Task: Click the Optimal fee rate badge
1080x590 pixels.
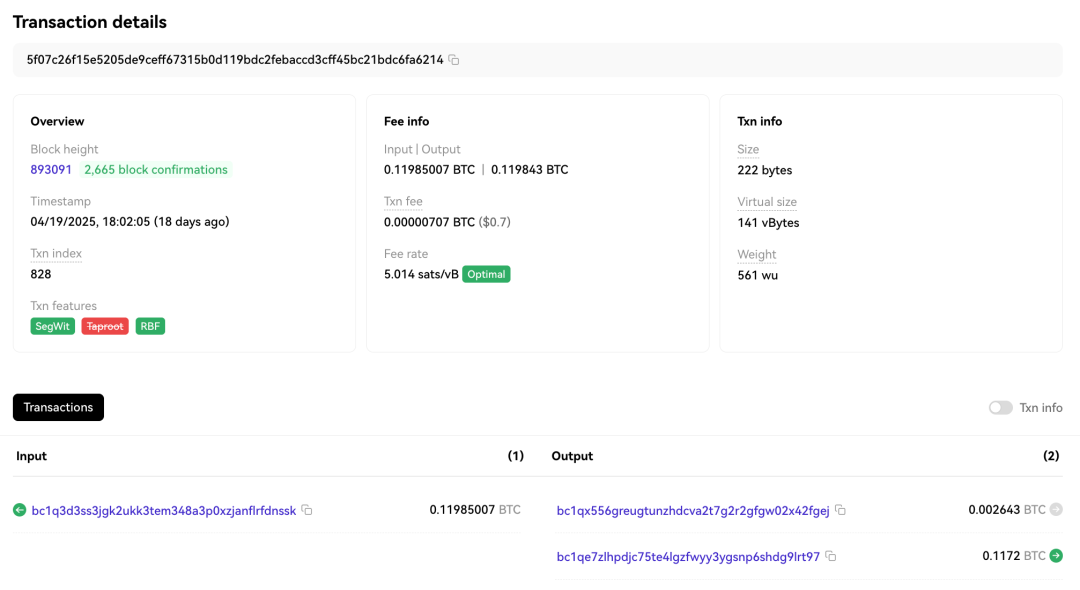Action: [x=486, y=274]
